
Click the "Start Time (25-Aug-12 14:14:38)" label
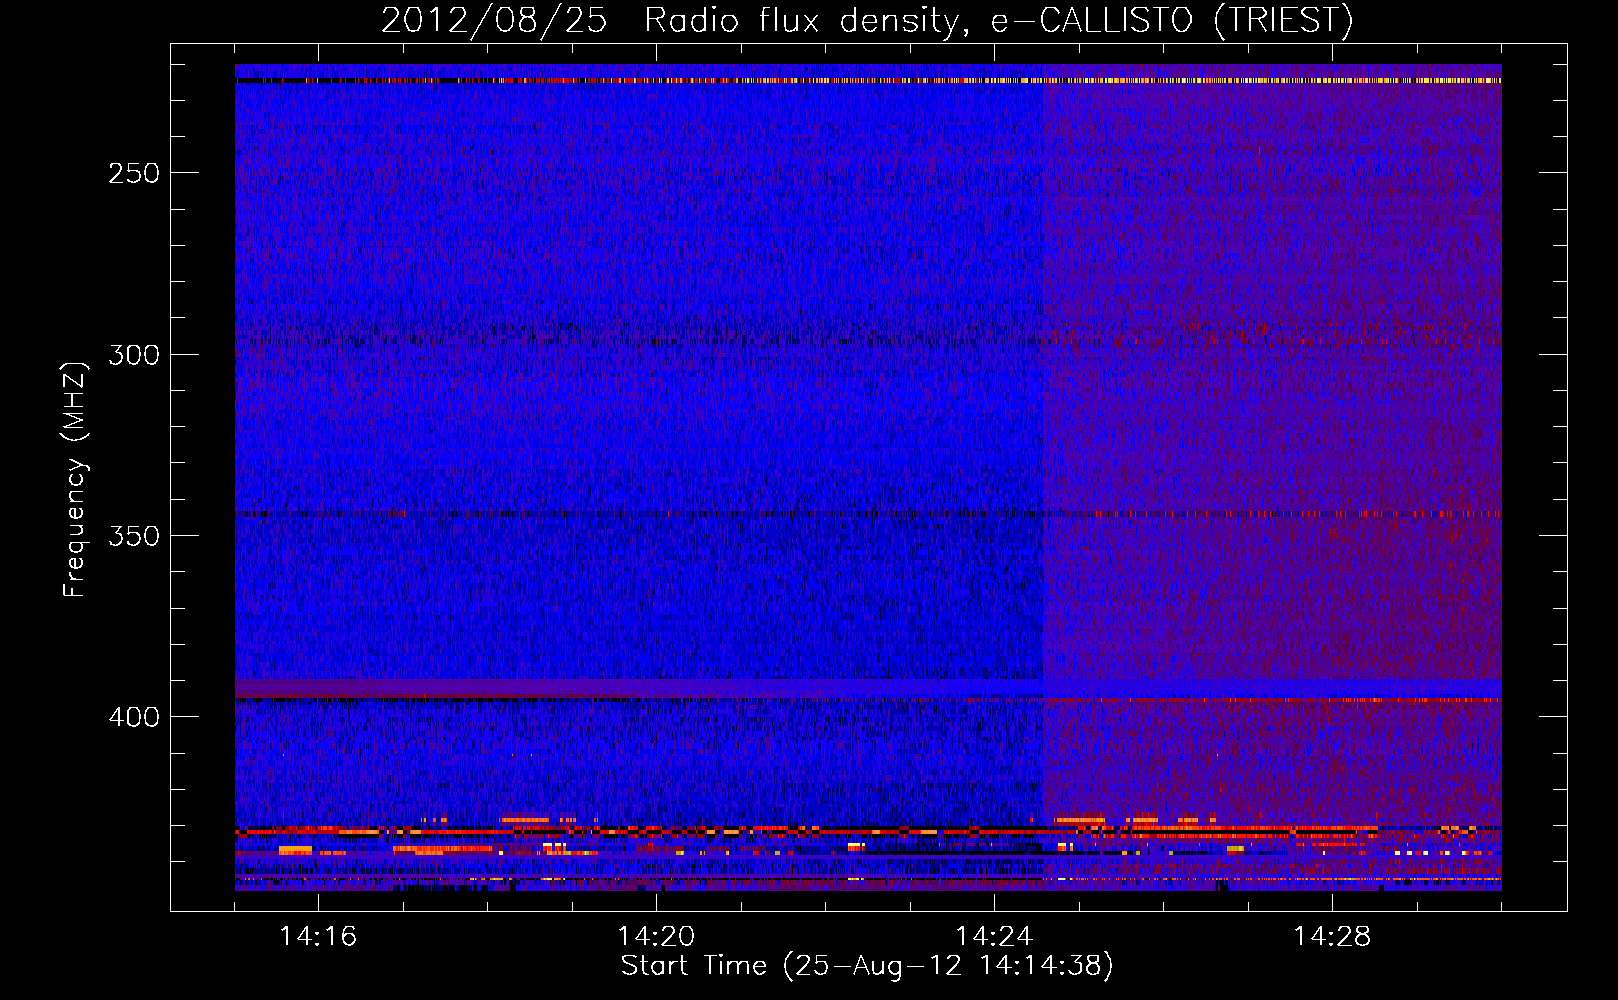point(867,966)
